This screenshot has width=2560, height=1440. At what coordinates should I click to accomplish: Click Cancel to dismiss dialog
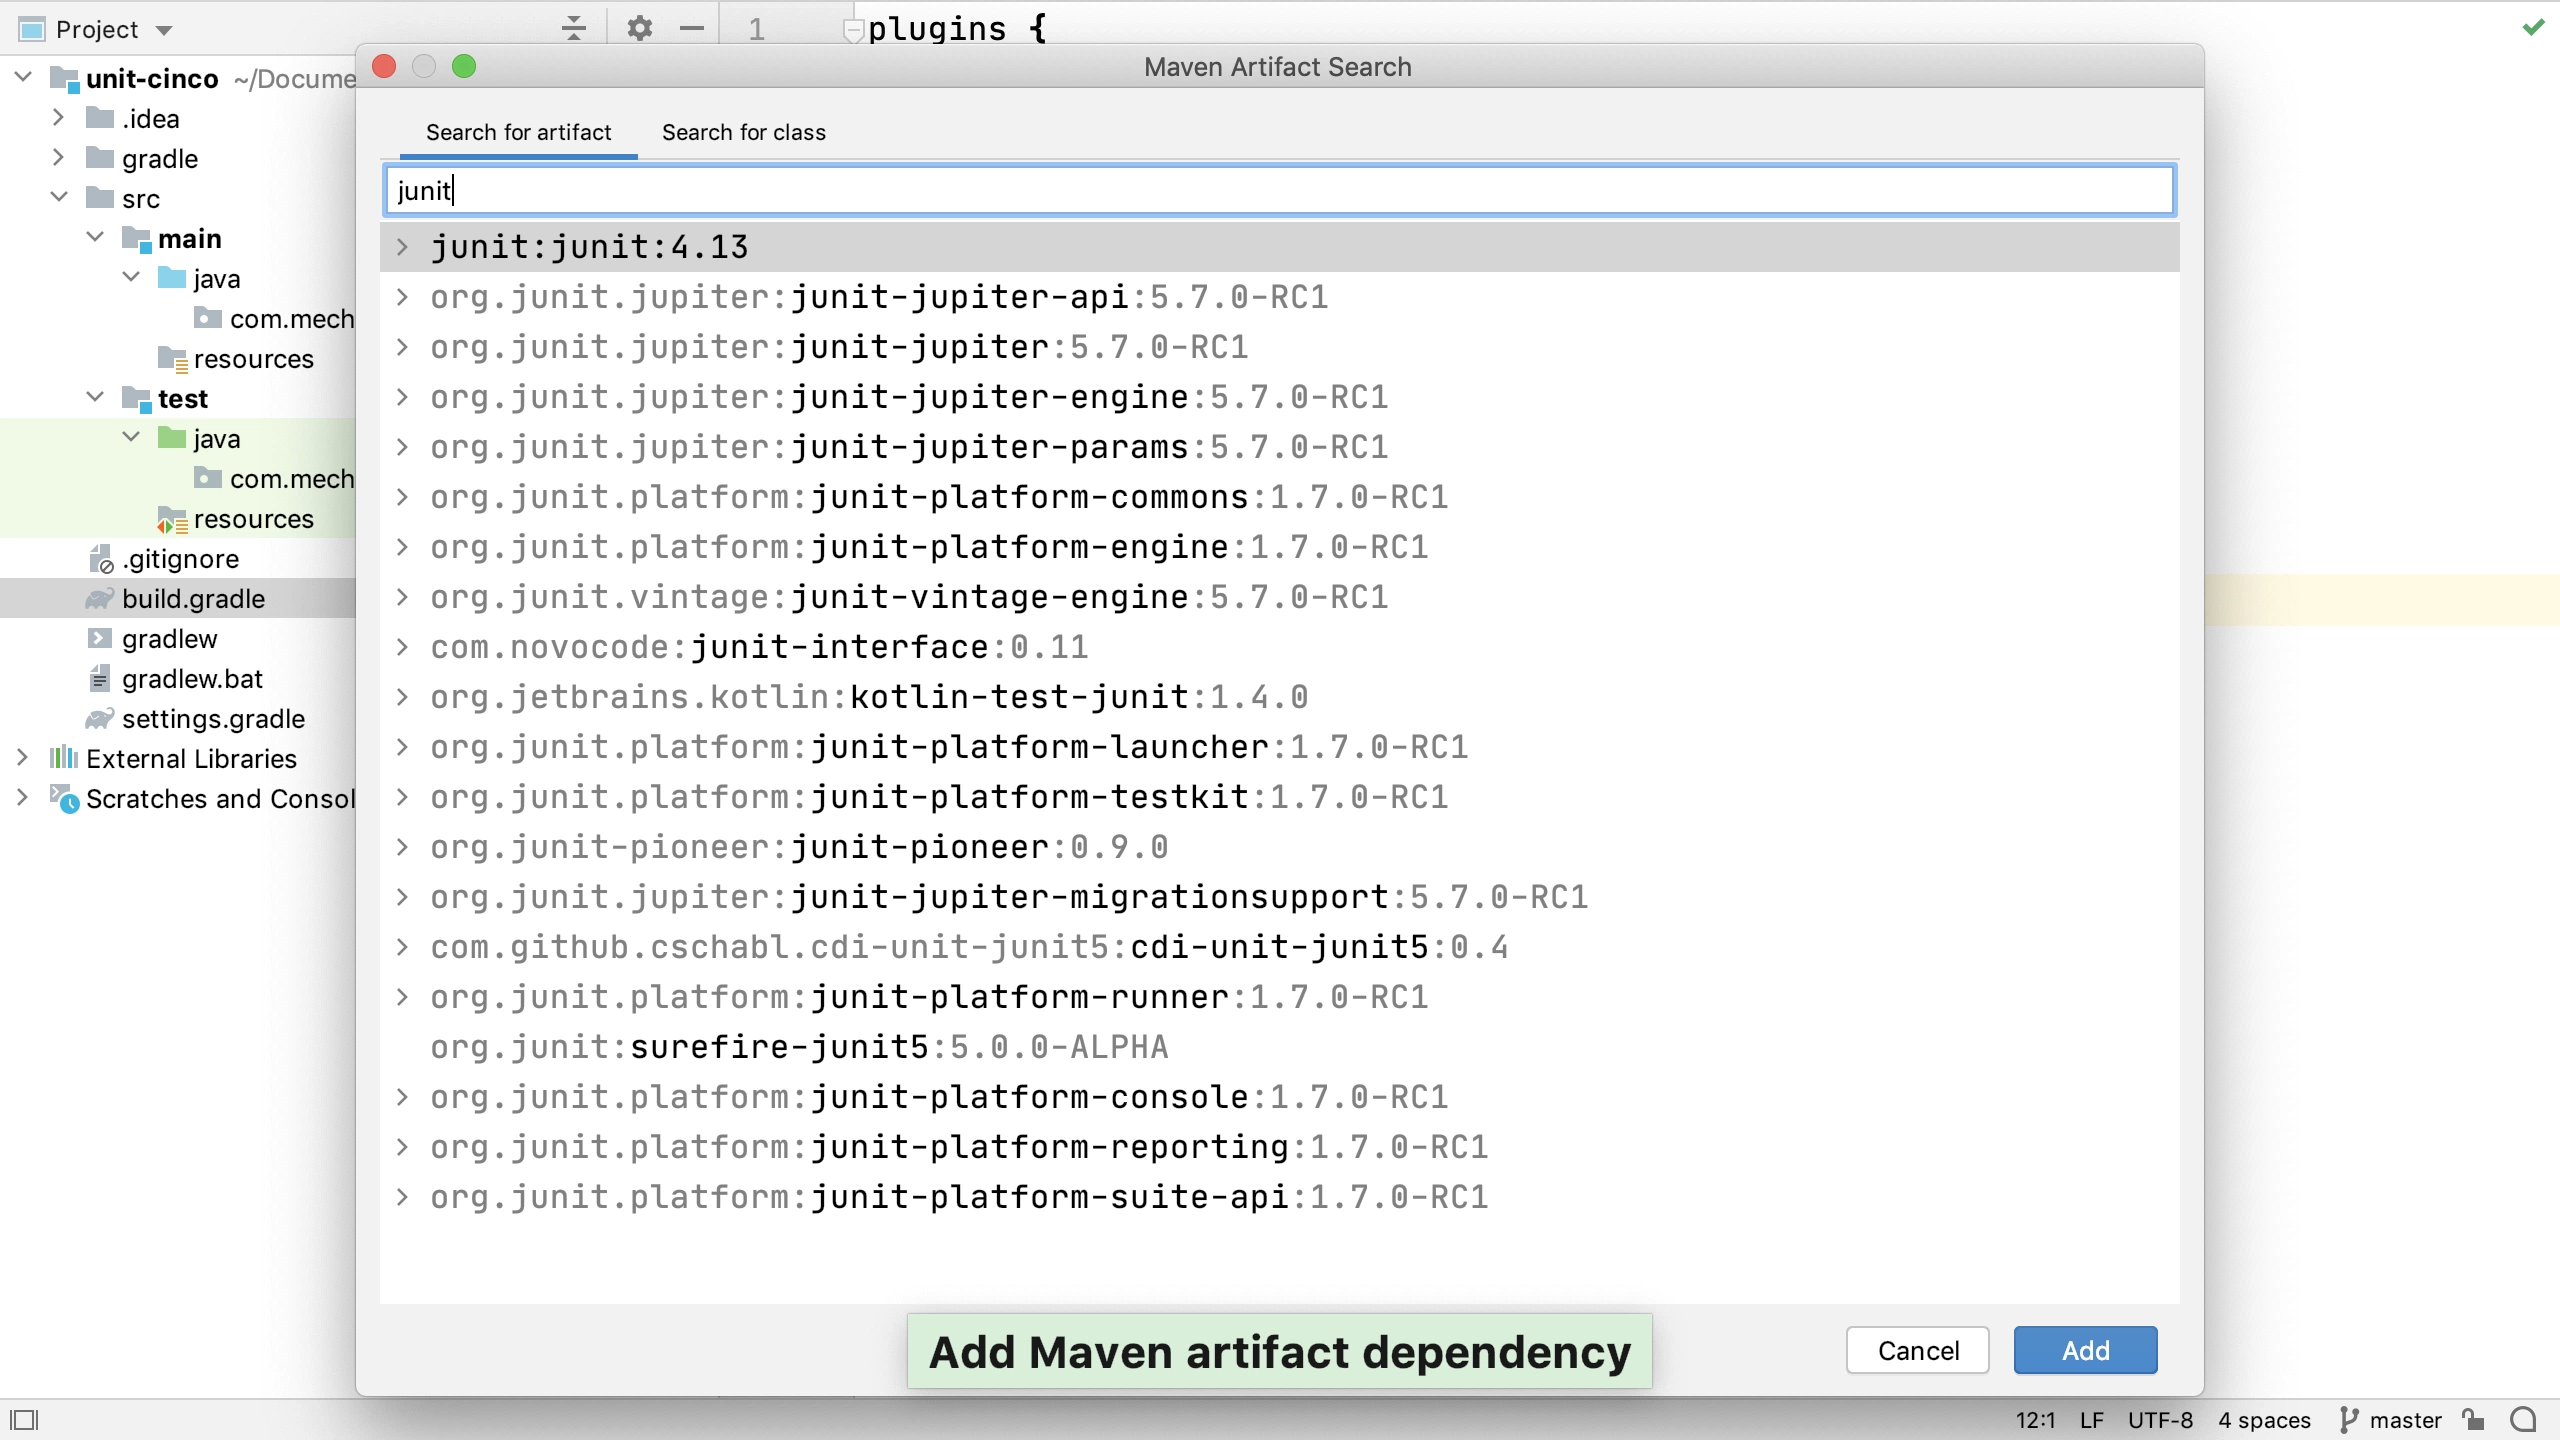tap(1918, 1350)
